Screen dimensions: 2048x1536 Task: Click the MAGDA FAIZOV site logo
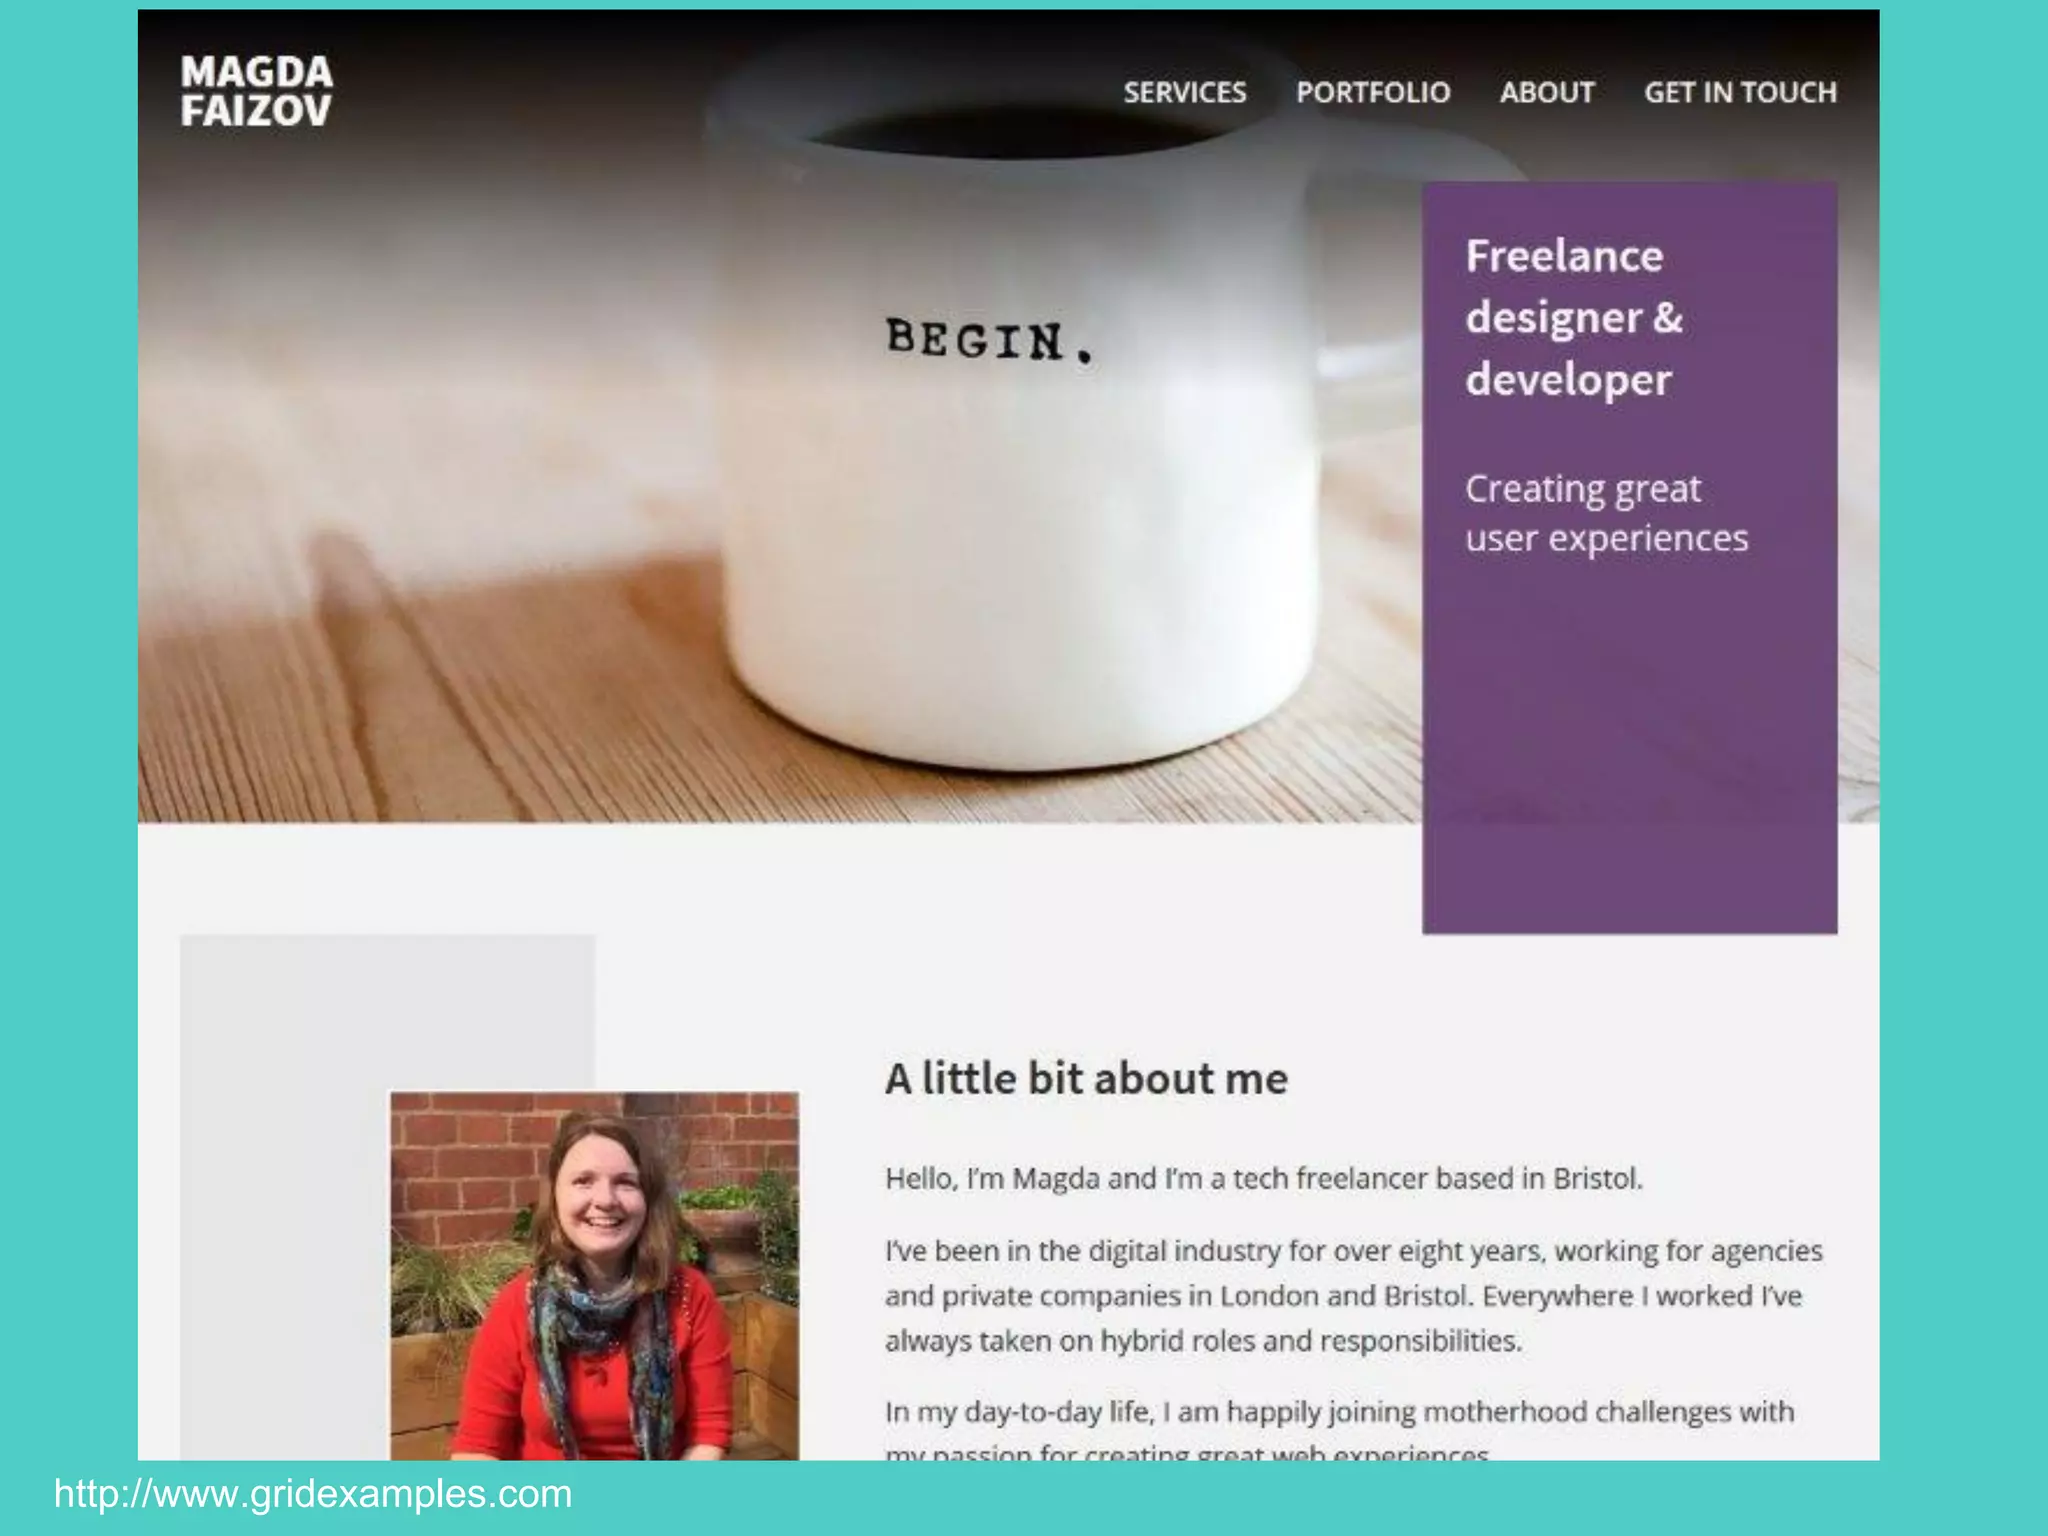pyautogui.click(x=256, y=91)
